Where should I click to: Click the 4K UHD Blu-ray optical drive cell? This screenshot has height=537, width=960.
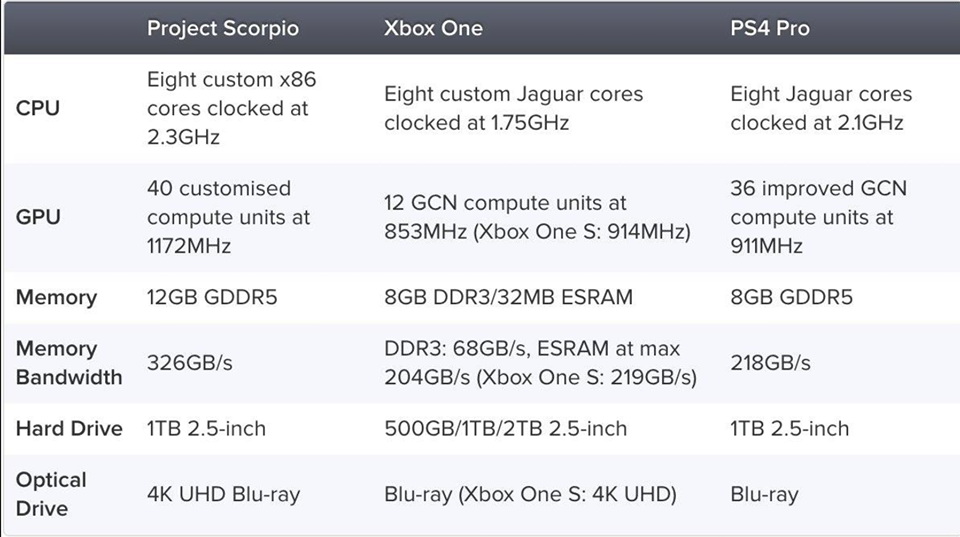(223, 494)
